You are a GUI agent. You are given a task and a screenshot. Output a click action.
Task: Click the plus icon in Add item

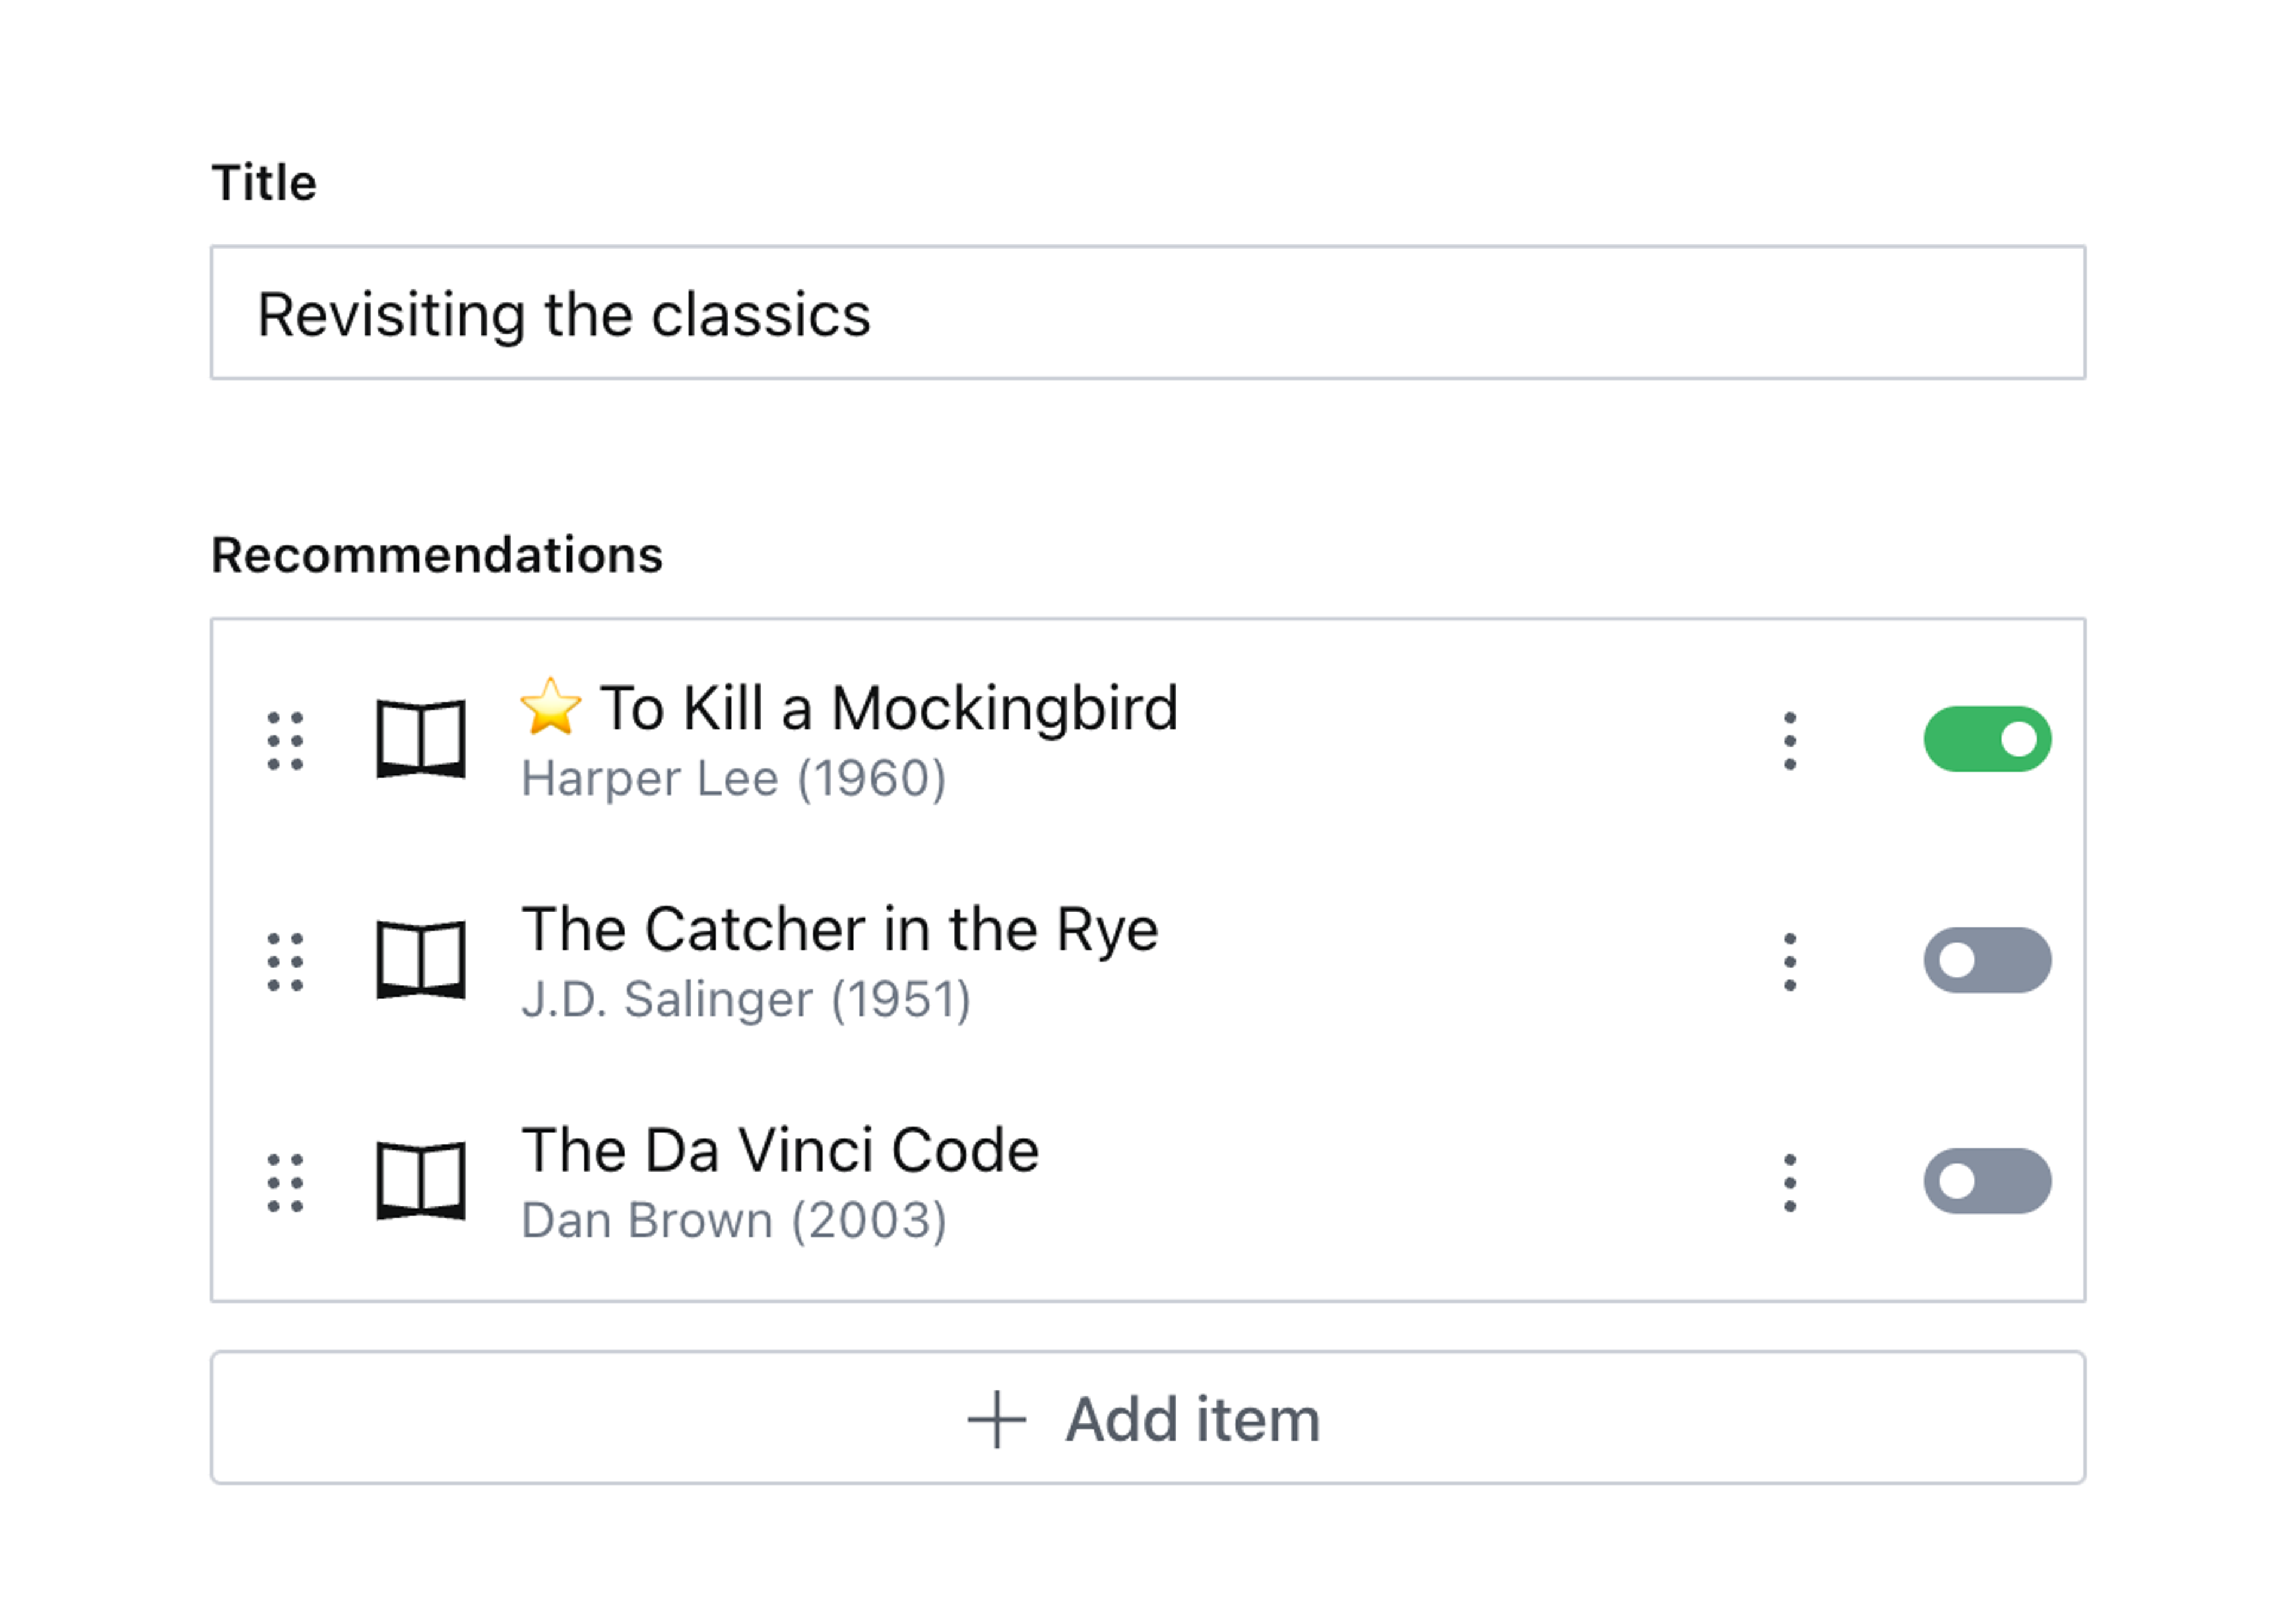(996, 1419)
